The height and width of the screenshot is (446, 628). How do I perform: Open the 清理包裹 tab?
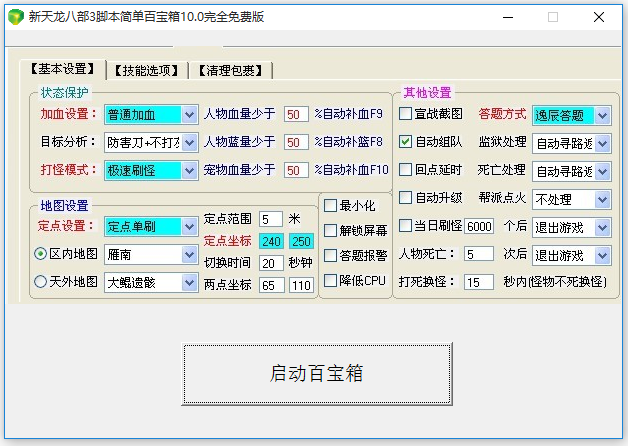coord(233,69)
